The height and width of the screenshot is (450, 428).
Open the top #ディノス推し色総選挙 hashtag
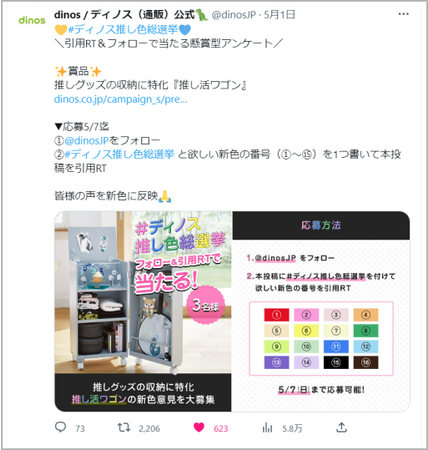pos(123,30)
